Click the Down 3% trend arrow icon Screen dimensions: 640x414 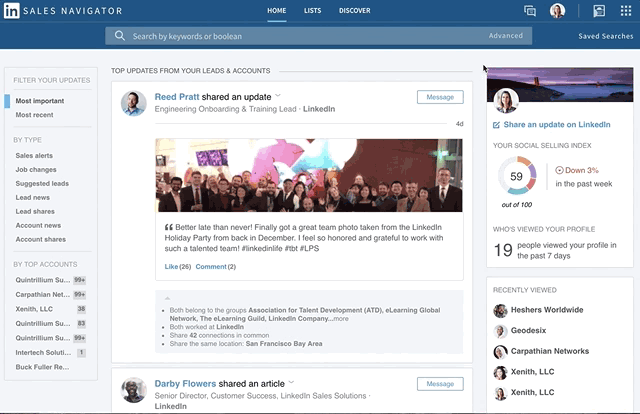pos(559,170)
